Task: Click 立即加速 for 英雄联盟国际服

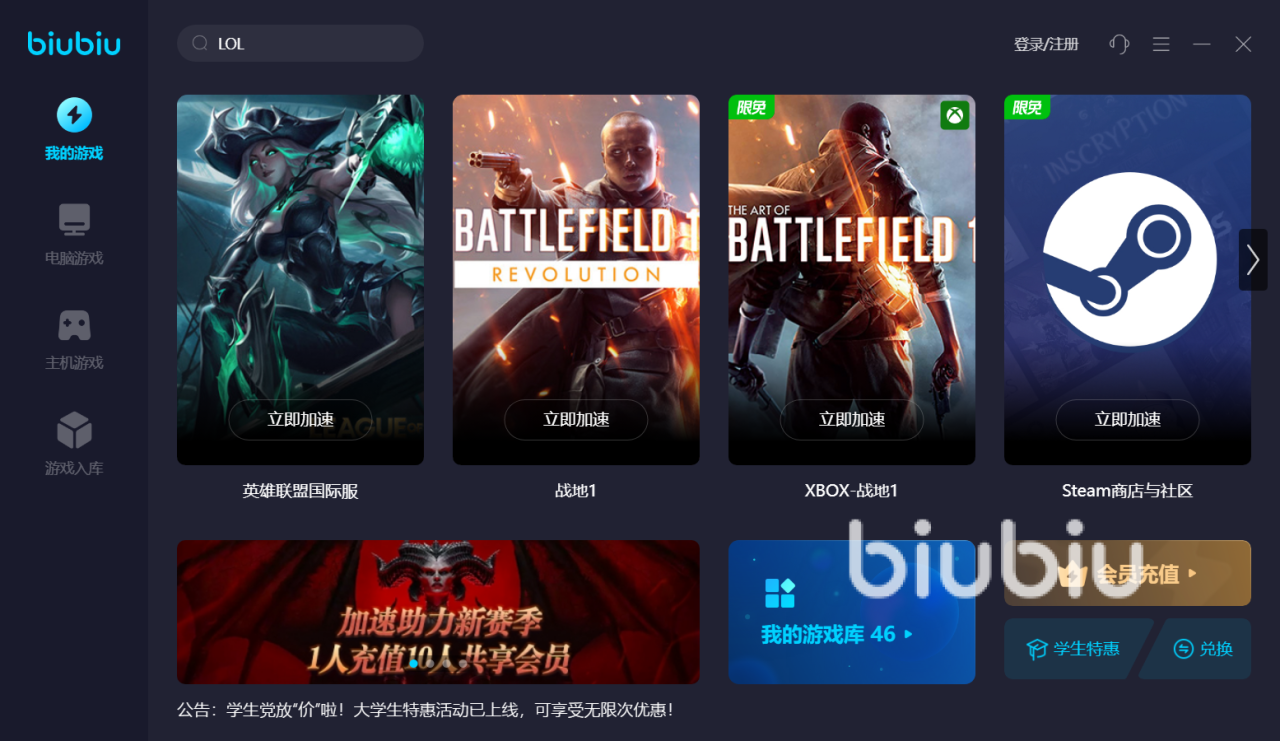Action: click(300, 420)
